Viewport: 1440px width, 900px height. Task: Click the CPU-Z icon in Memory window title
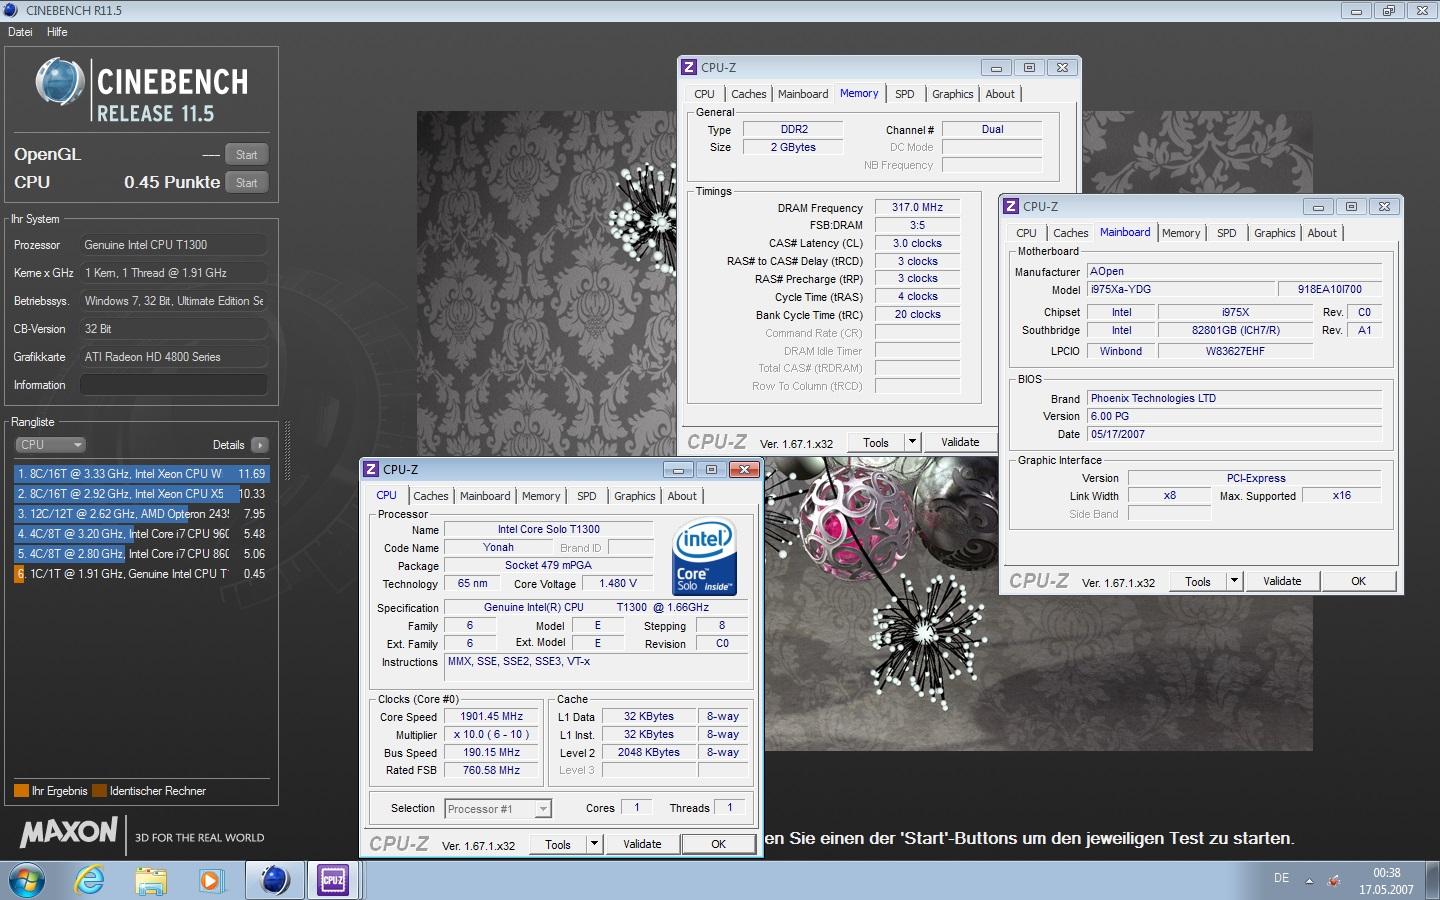(689, 67)
